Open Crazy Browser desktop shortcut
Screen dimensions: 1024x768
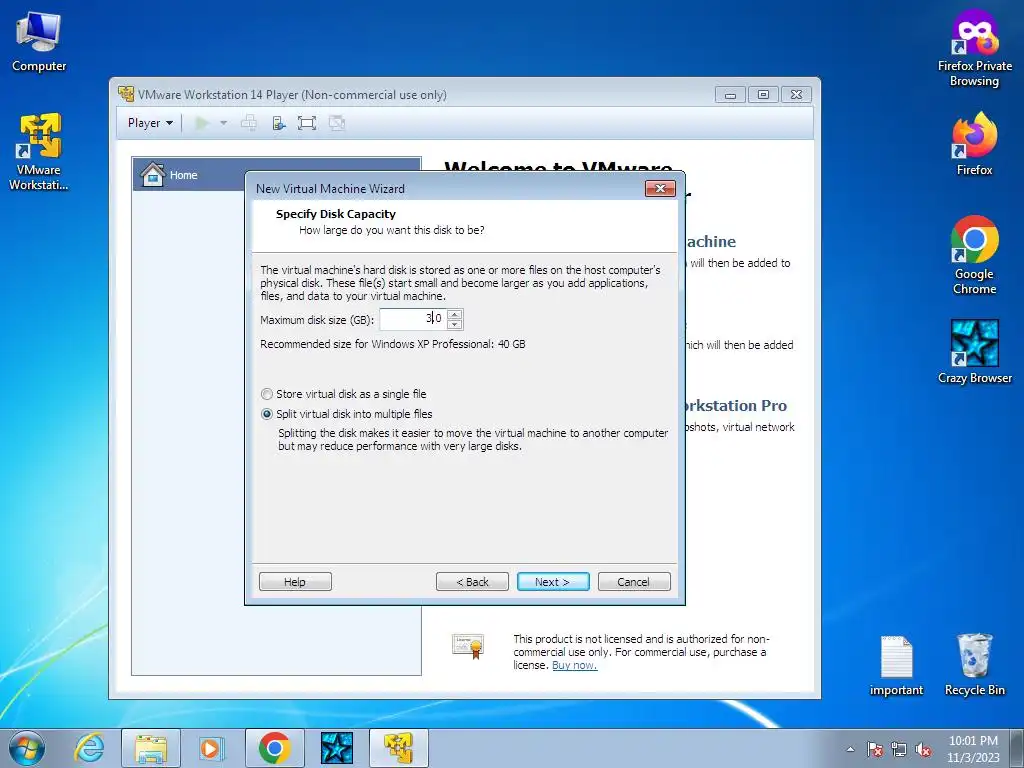(x=974, y=351)
